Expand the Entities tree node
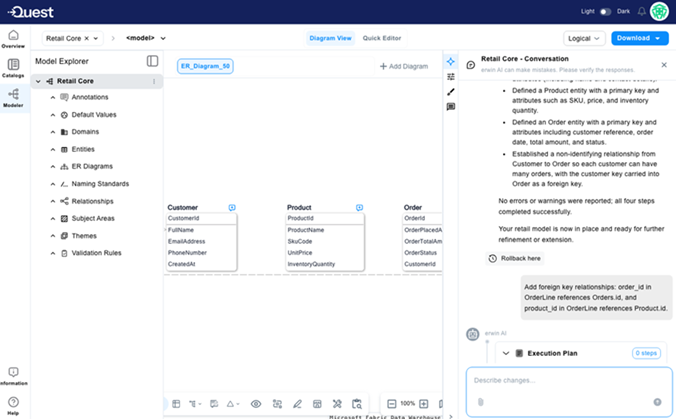Image resolution: width=676 pixels, height=419 pixels. coord(53,149)
